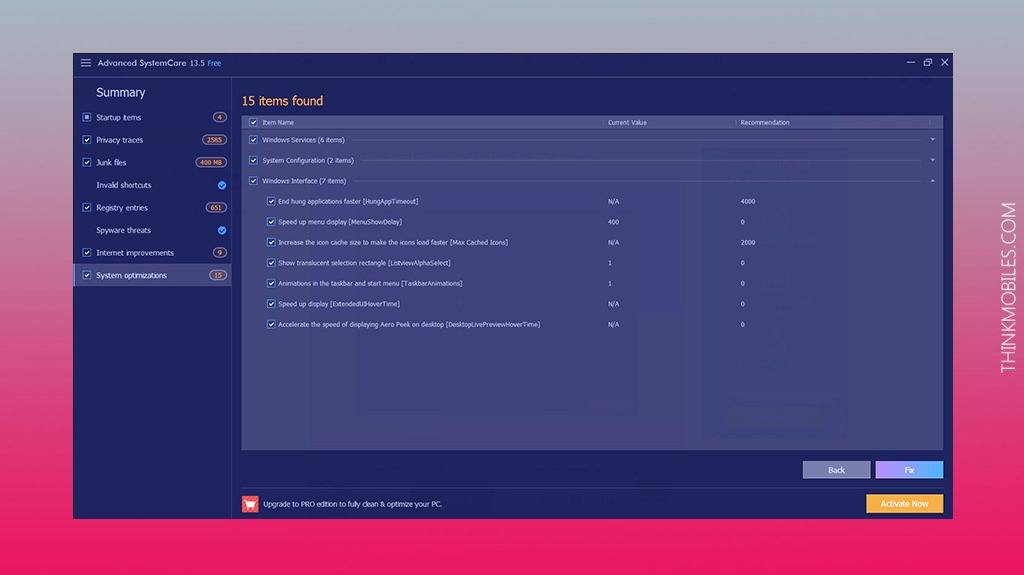Select the System Configuration (2 items) row text
Image resolution: width=1024 pixels, height=575 pixels.
coord(308,160)
